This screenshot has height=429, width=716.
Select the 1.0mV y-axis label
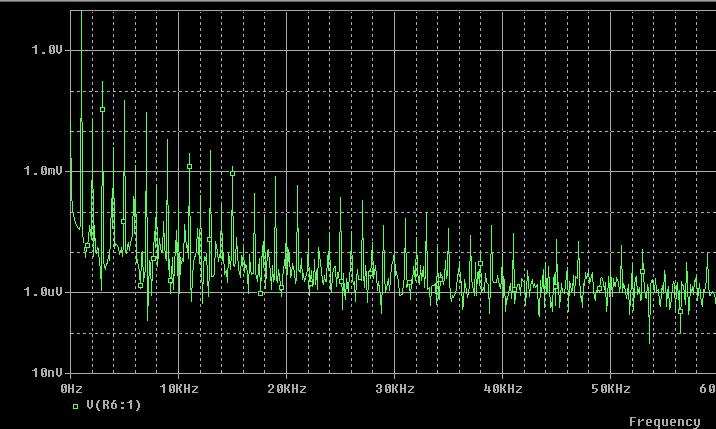[x=44, y=171]
